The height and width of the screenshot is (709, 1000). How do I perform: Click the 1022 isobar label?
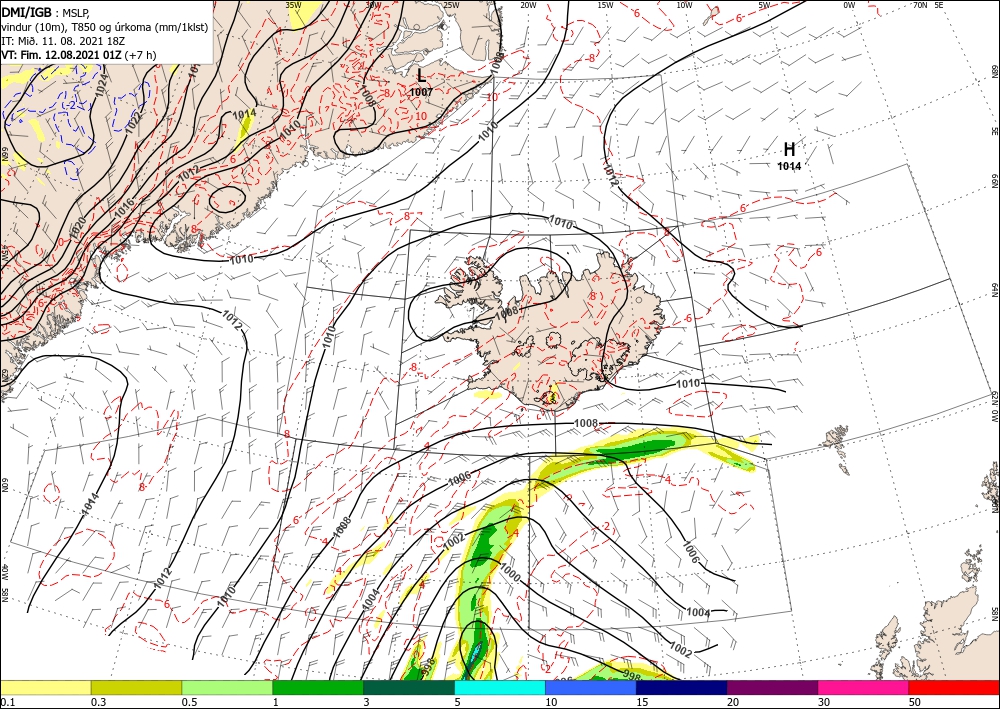click(x=133, y=121)
